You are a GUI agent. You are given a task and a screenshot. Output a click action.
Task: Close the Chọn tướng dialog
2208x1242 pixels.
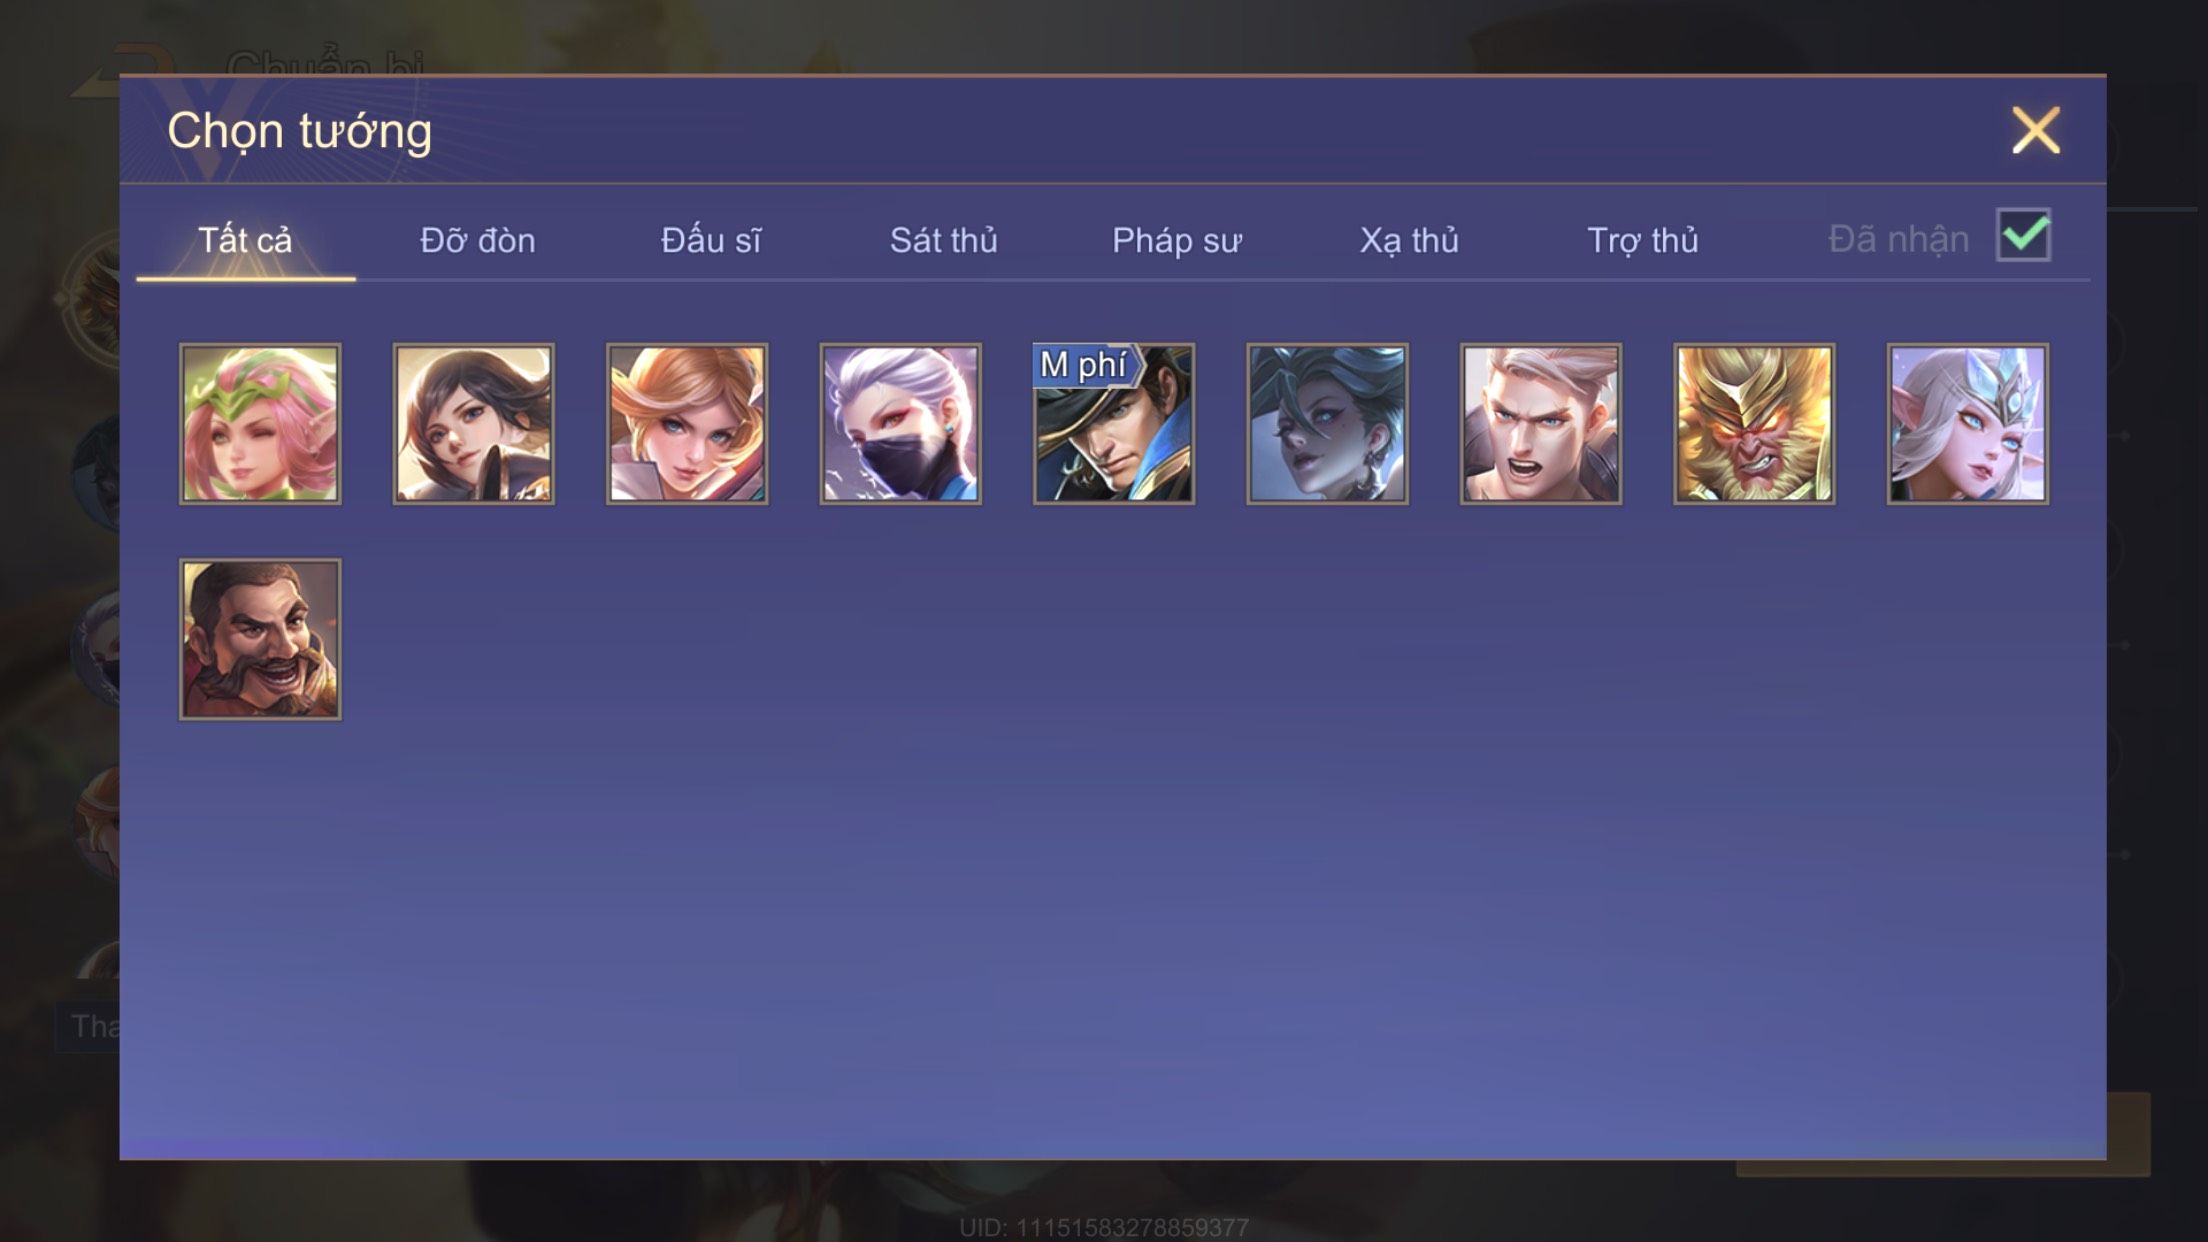click(2036, 131)
